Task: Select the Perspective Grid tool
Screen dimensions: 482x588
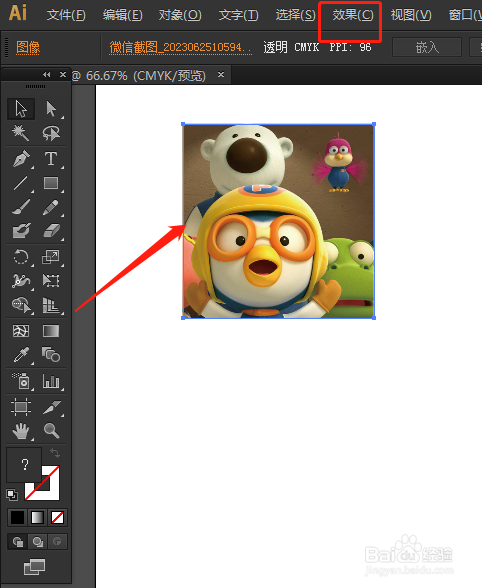Action: tap(51, 305)
